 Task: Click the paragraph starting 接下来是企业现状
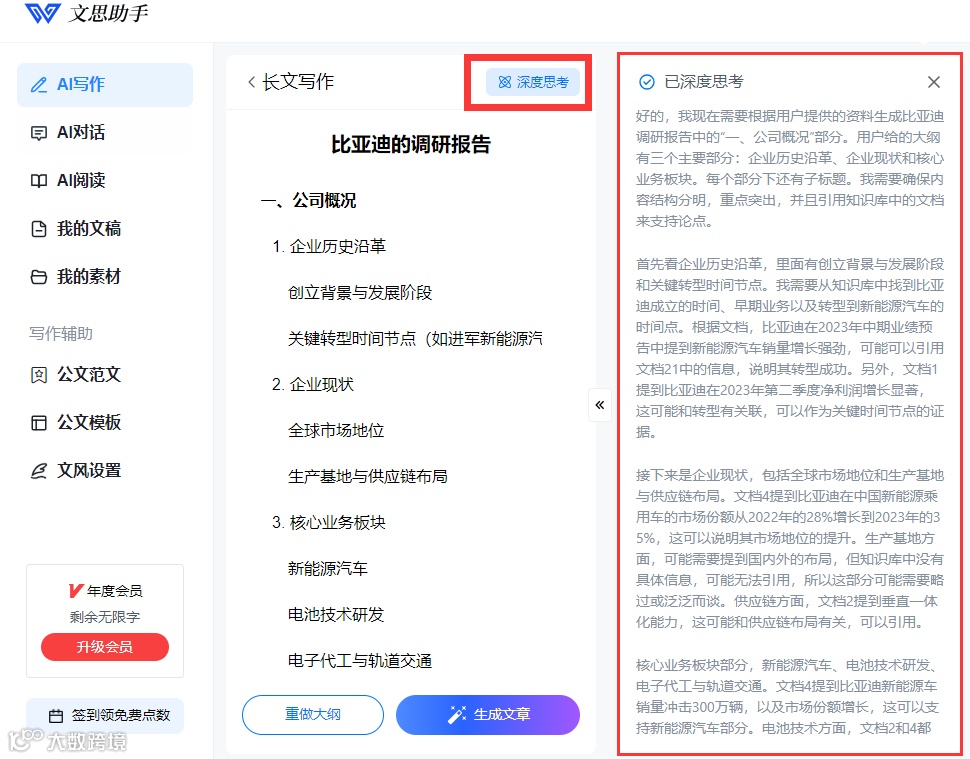pos(790,549)
